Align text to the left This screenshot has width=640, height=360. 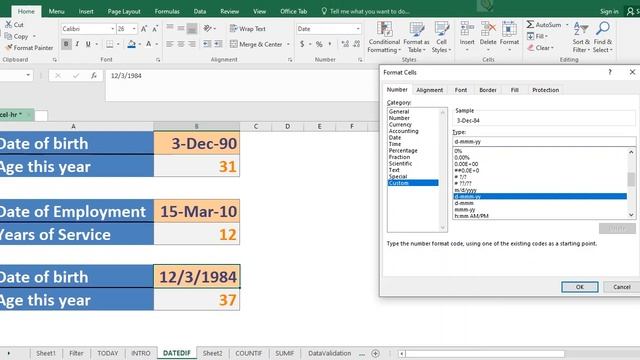[x=170, y=44]
